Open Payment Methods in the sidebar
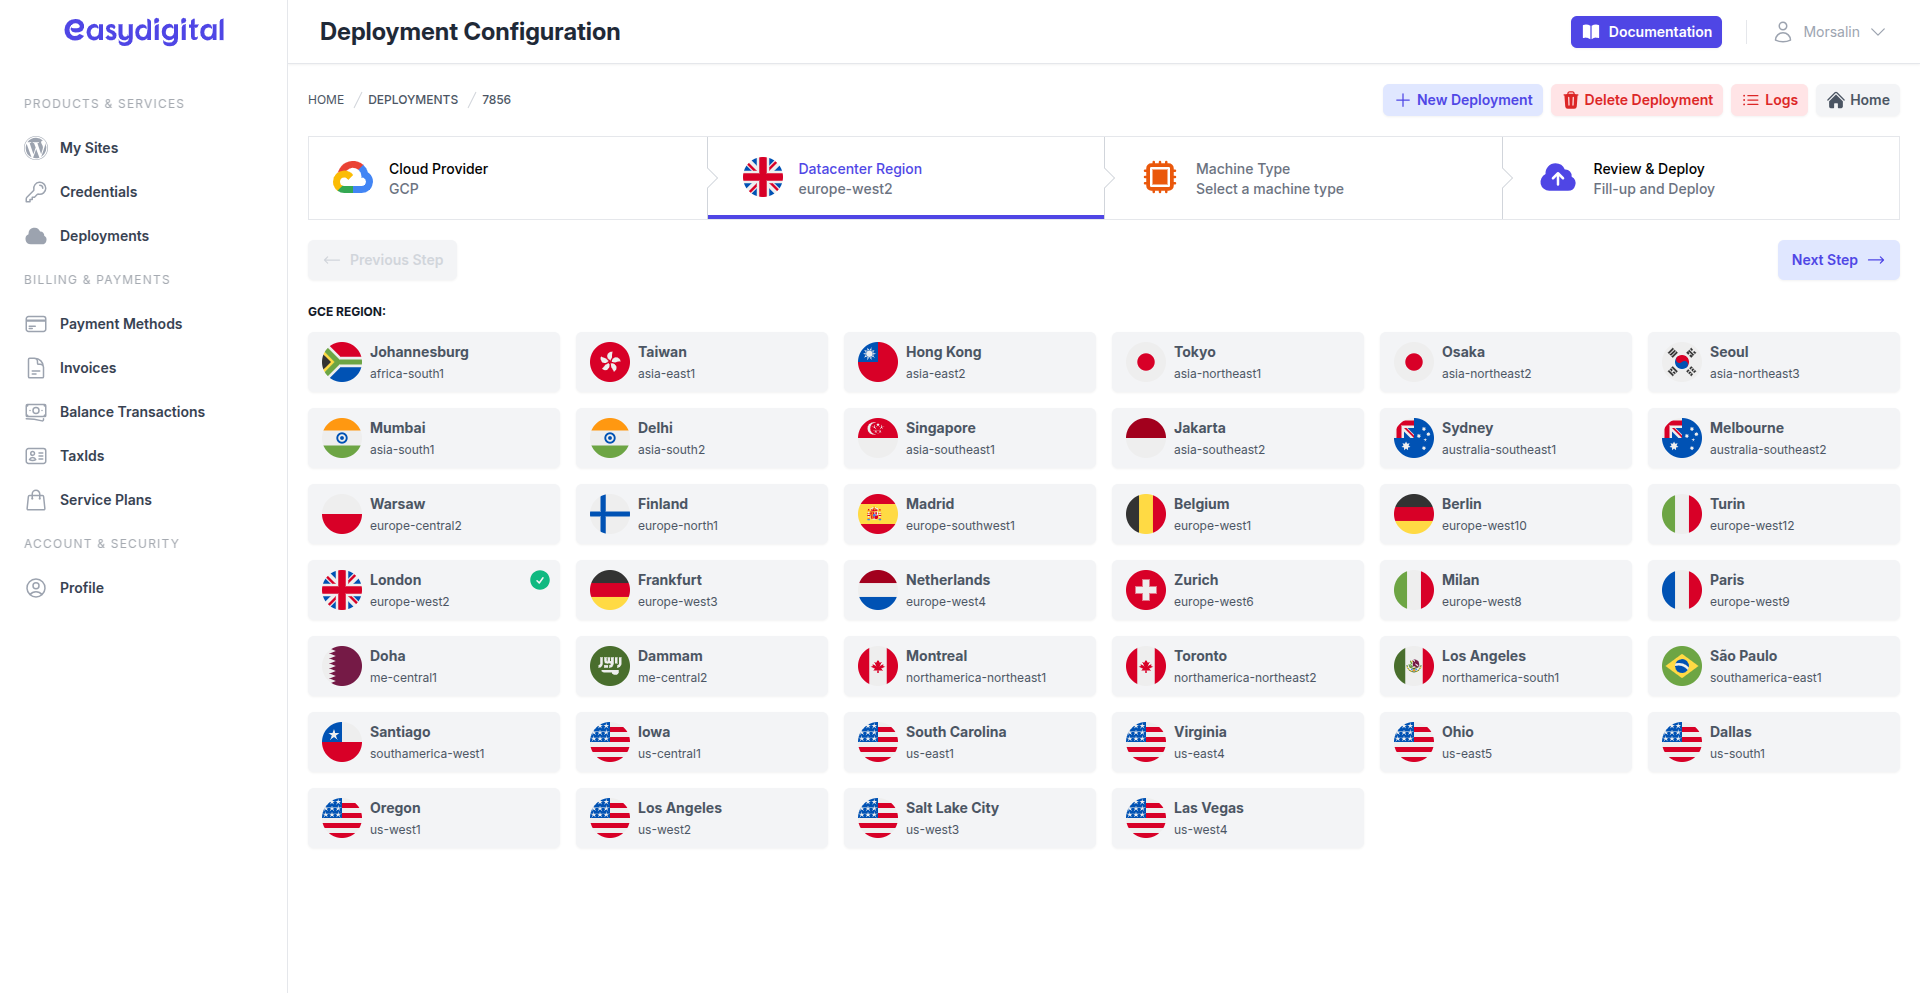Viewport: 1920px width, 993px height. 120,323
